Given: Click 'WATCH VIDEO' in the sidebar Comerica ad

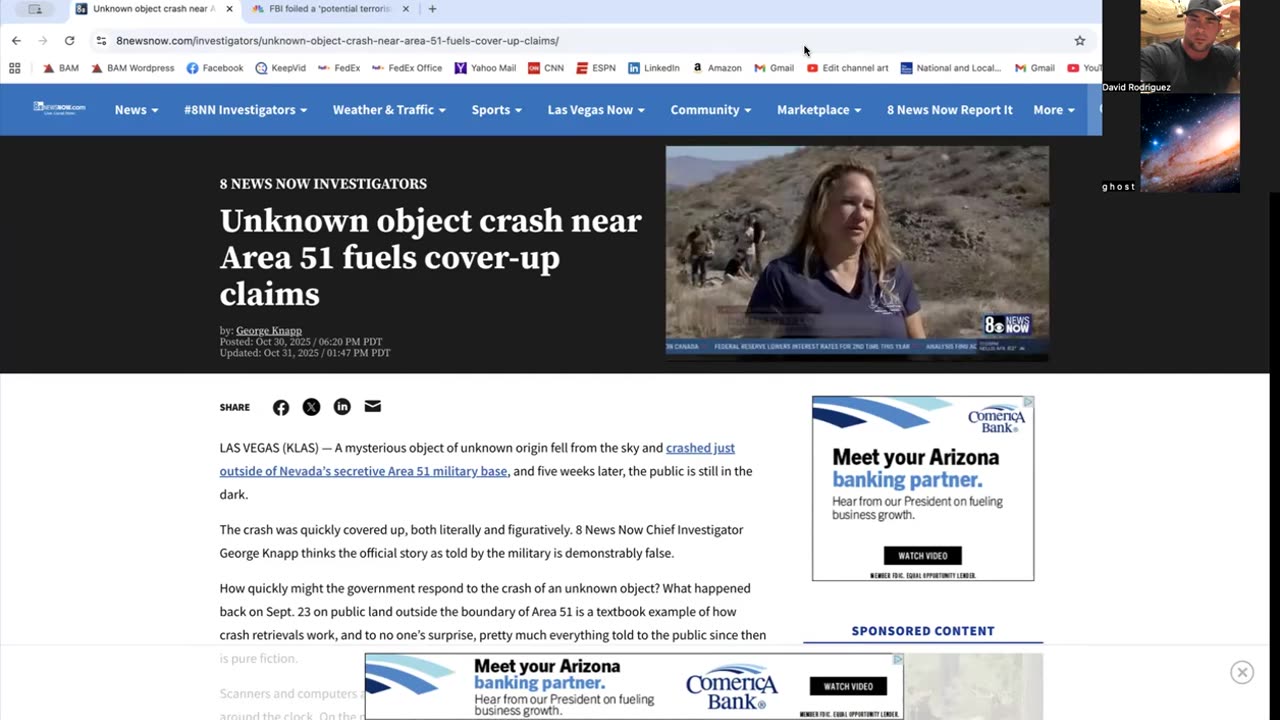Looking at the screenshot, I should tap(922, 556).
